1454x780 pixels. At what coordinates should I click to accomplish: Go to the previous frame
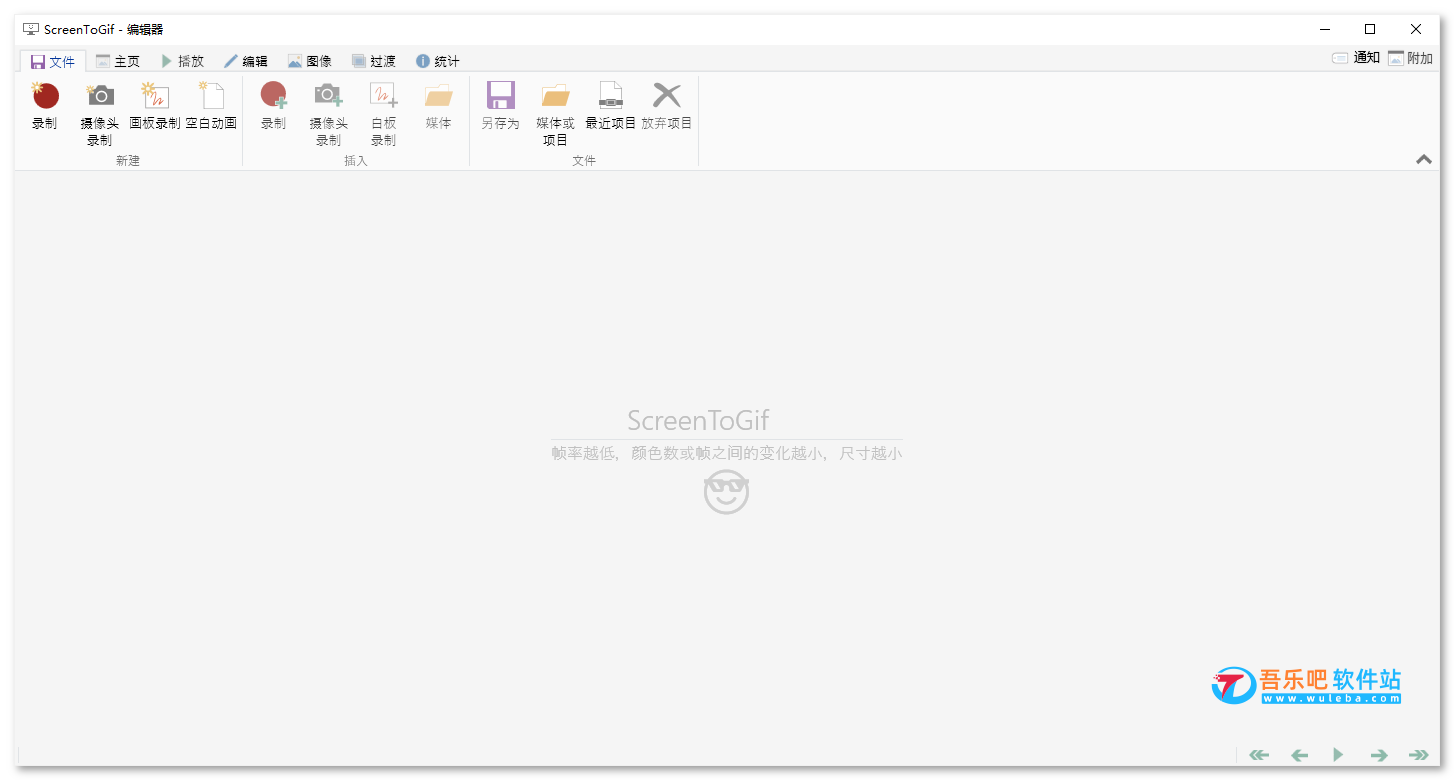pyautogui.click(x=1299, y=755)
